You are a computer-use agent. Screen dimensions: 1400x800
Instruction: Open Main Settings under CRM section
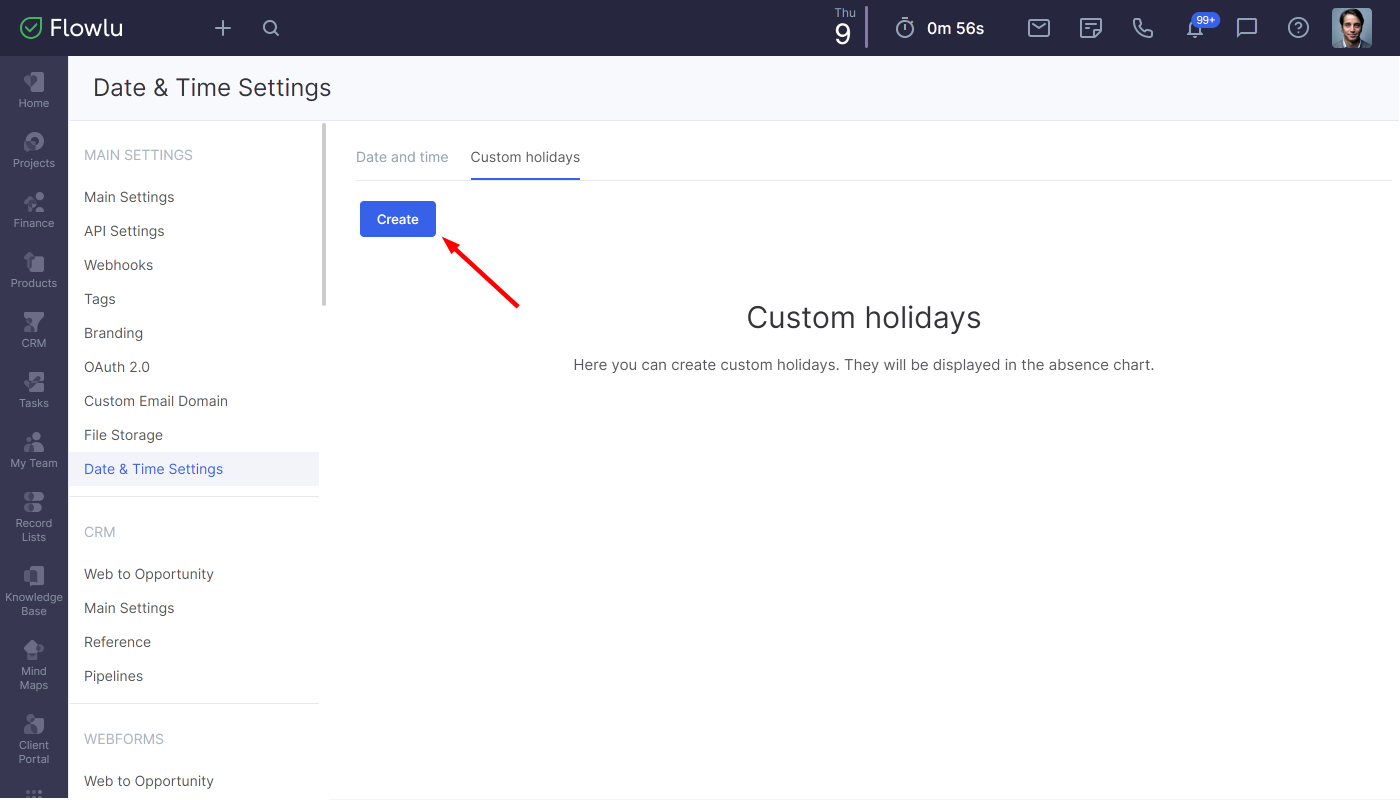pos(129,608)
